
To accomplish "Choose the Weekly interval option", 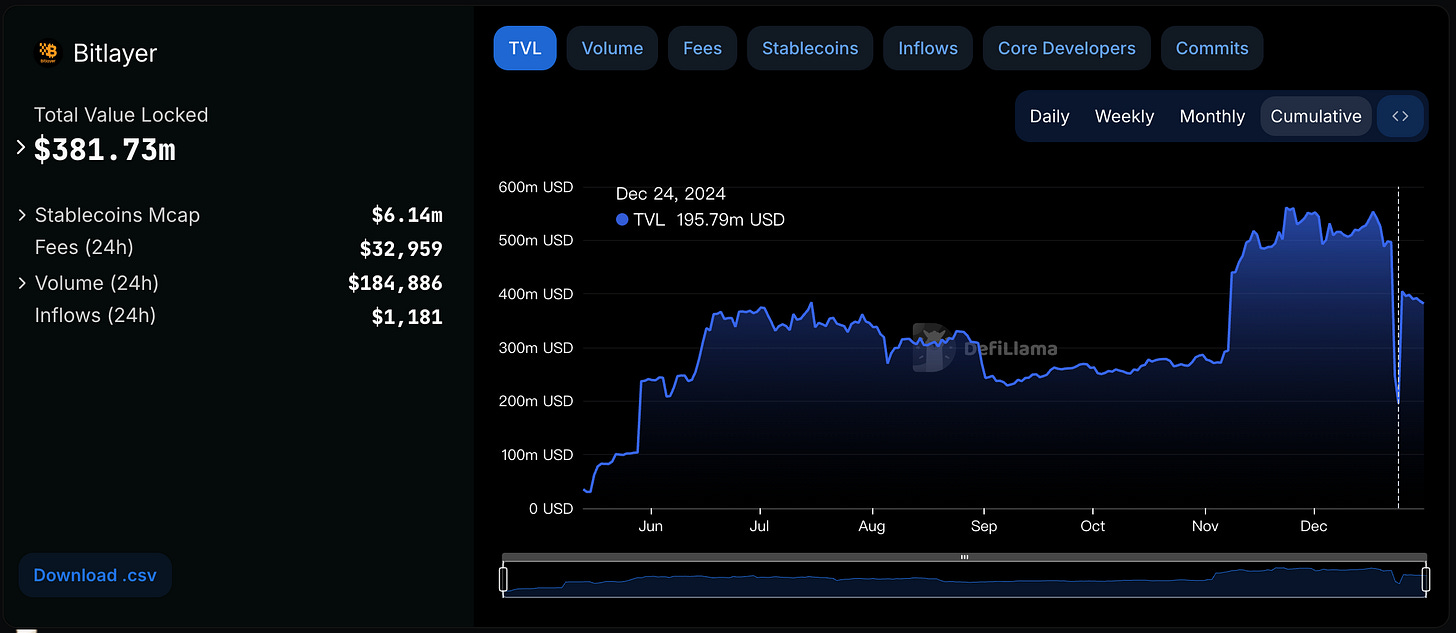I will [1124, 116].
